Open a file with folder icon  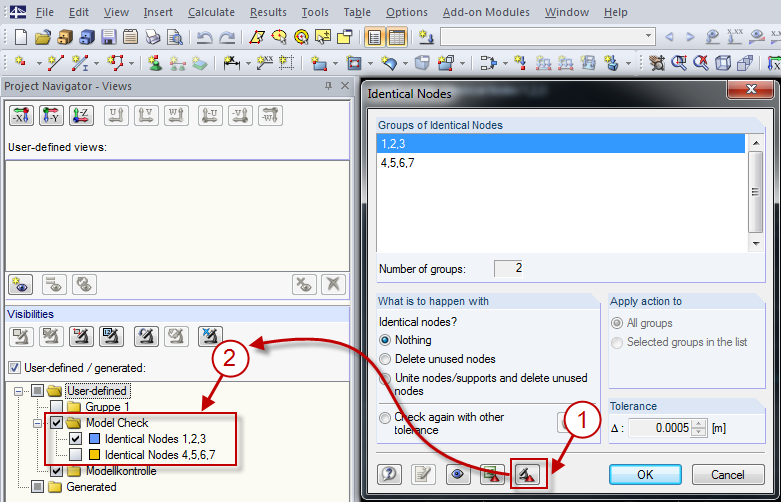click(x=43, y=37)
